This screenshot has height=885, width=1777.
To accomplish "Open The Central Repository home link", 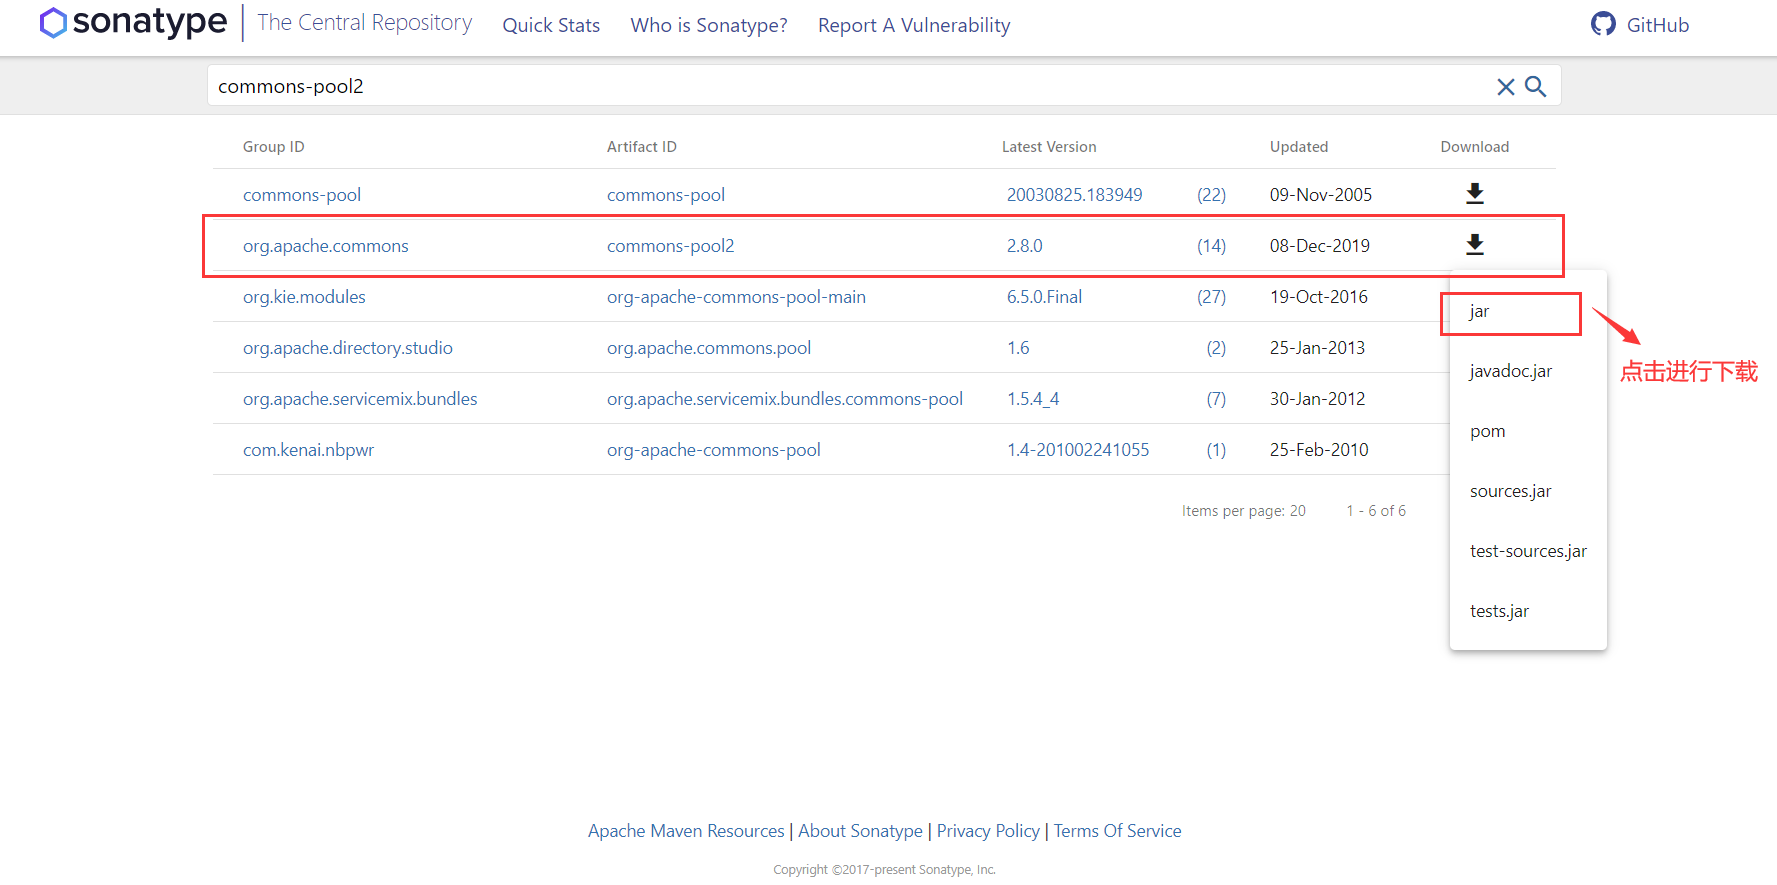I will [365, 23].
